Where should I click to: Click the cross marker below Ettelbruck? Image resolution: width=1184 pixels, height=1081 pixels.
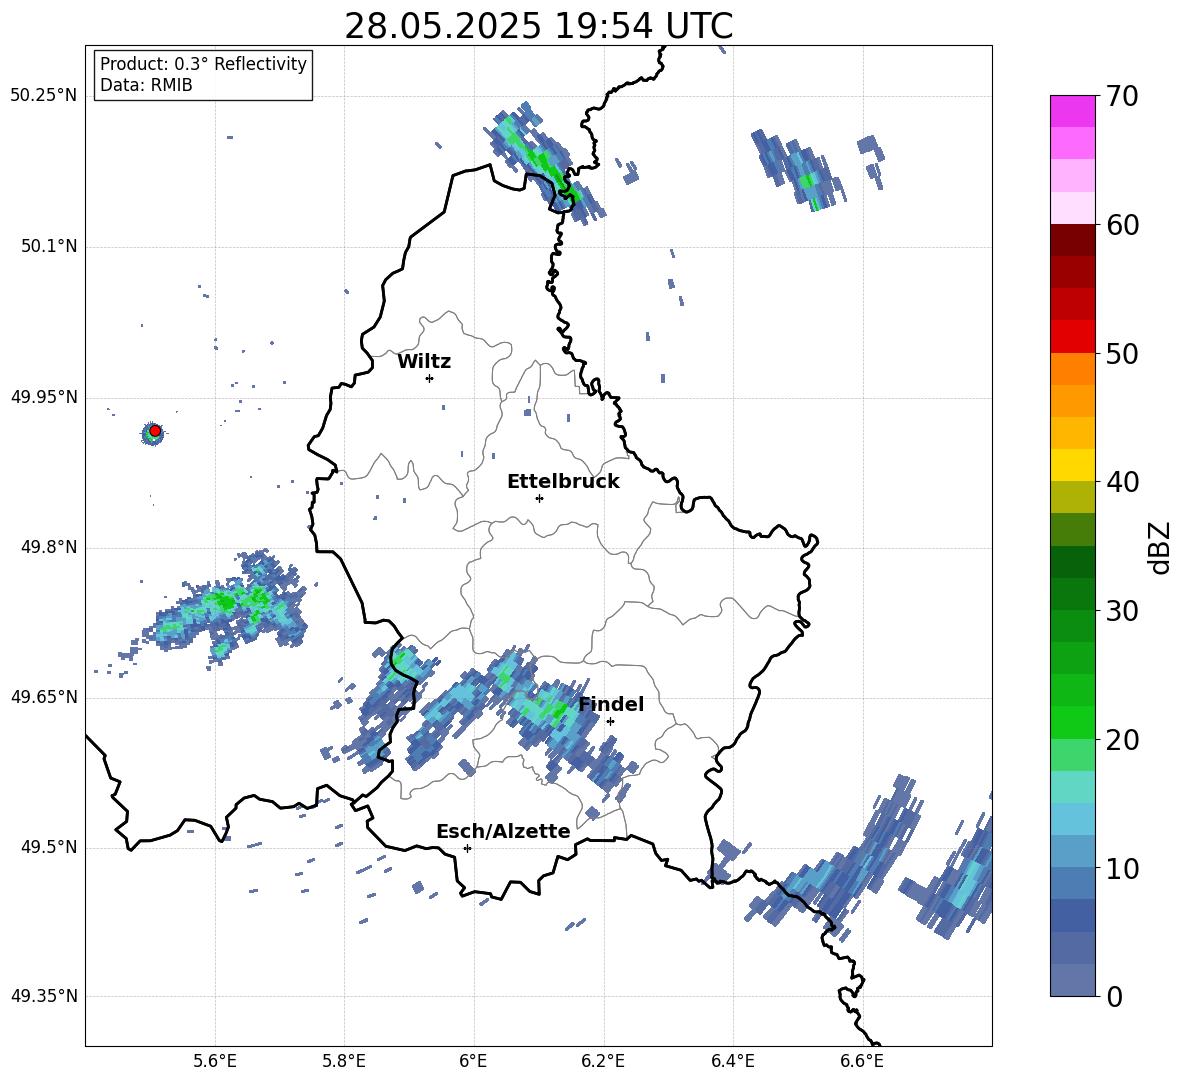(x=539, y=498)
